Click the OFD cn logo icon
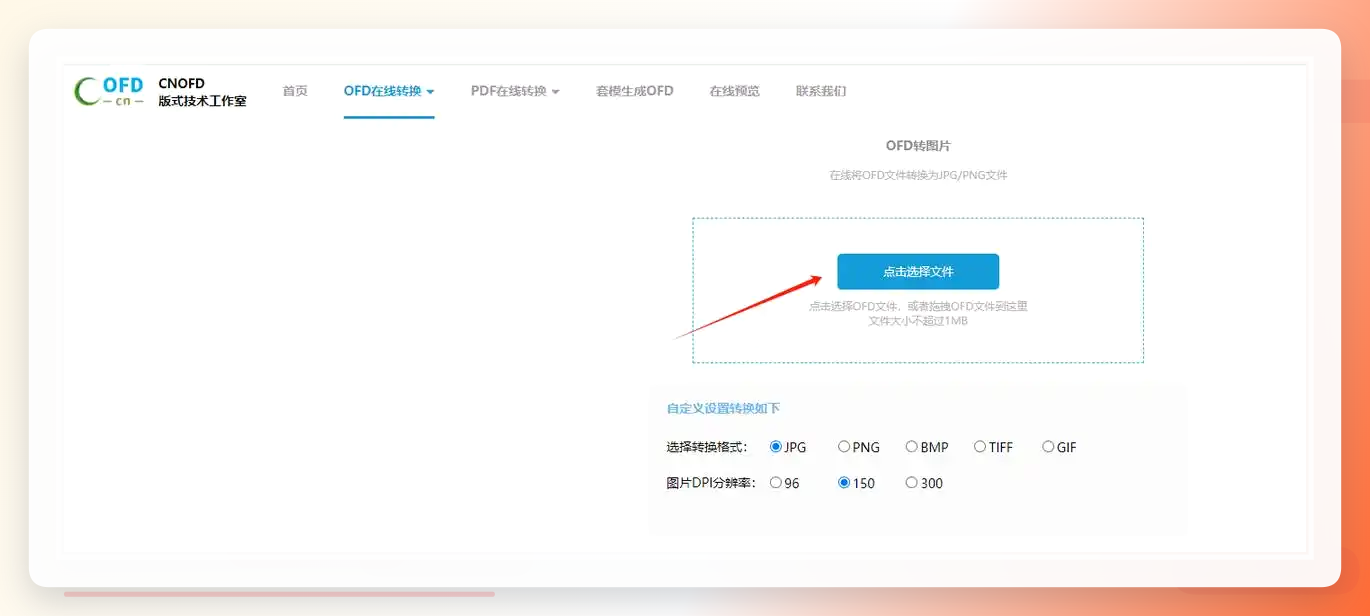The height and width of the screenshot is (616, 1370). (x=109, y=91)
